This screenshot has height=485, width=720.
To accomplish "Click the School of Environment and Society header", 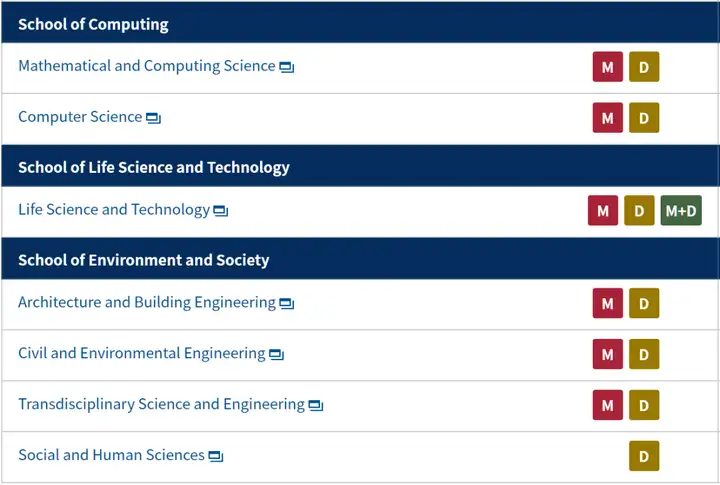I will pyautogui.click(x=360, y=259).
